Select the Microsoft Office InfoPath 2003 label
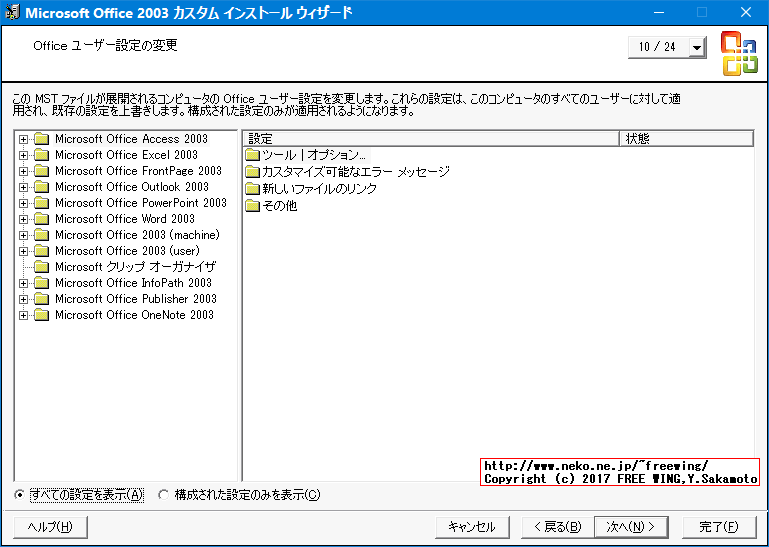 133,284
